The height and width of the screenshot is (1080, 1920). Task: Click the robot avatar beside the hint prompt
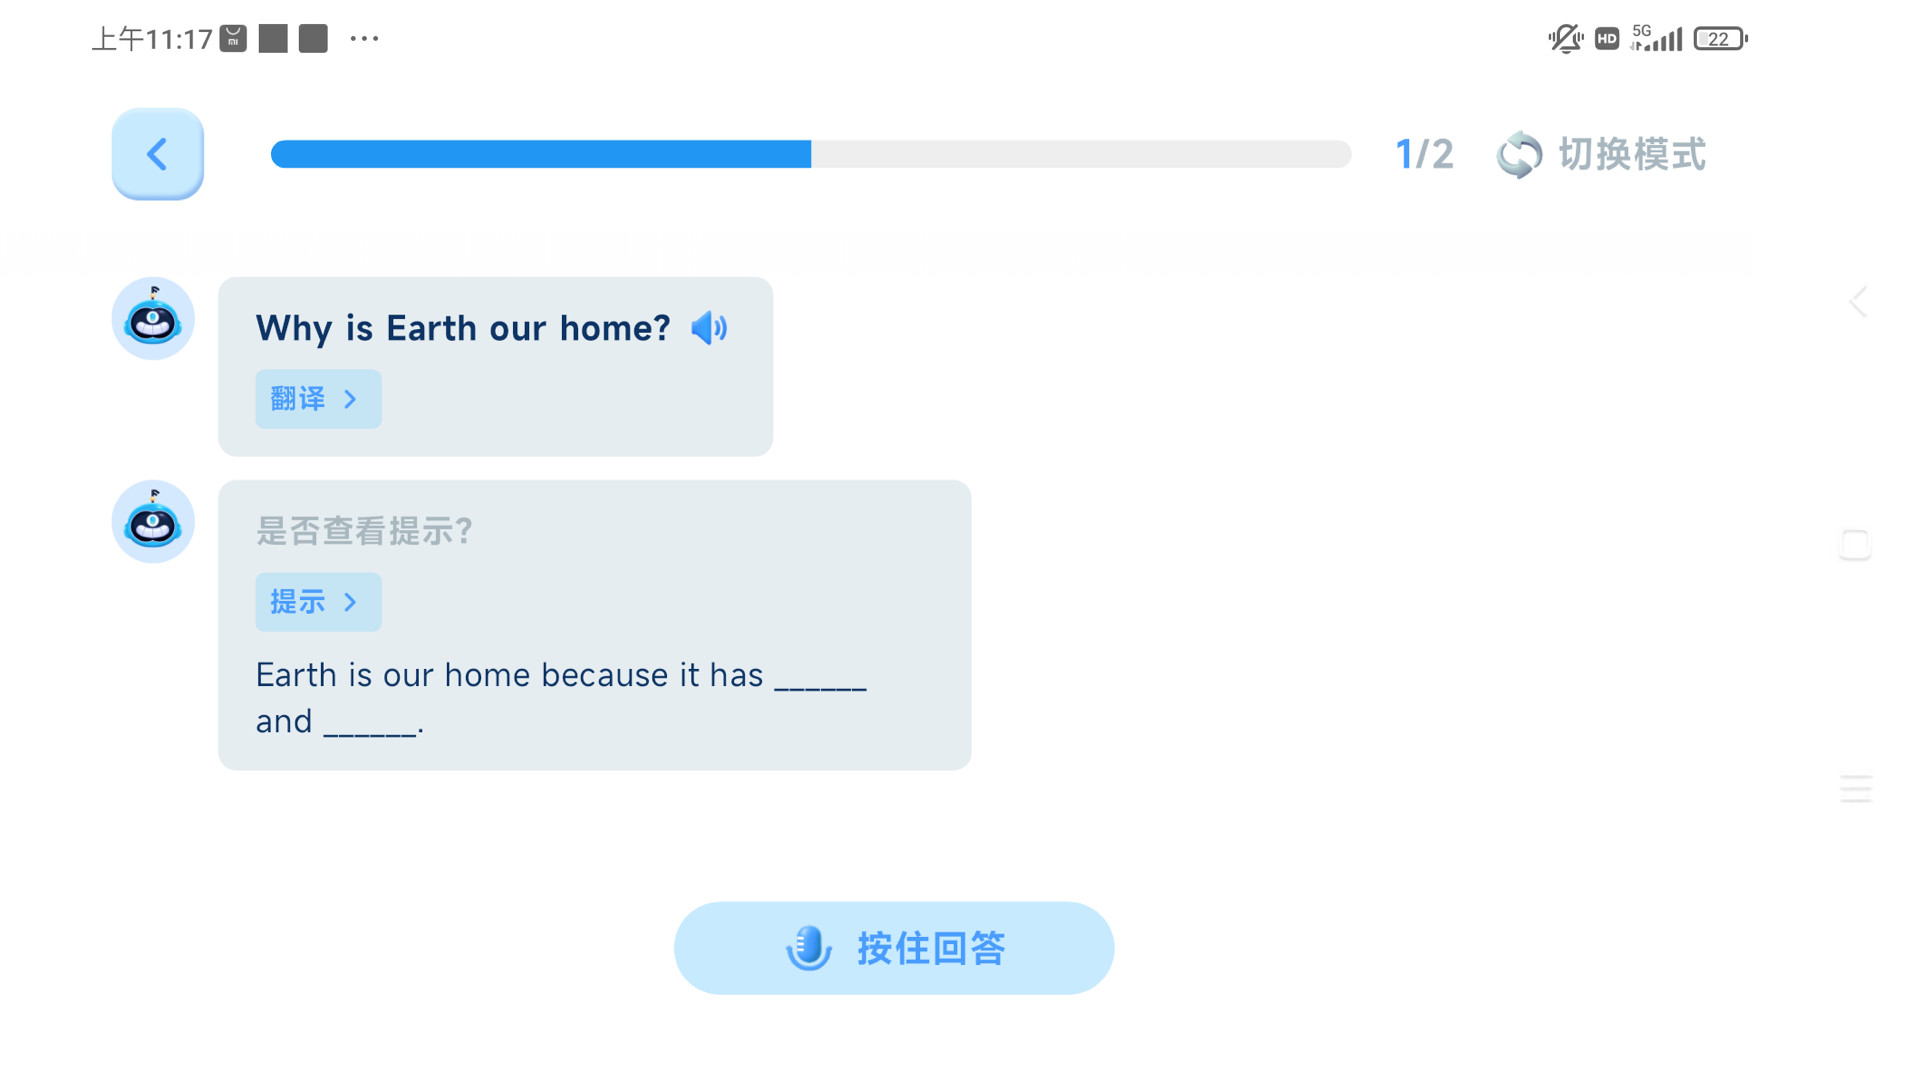tap(153, 521)
